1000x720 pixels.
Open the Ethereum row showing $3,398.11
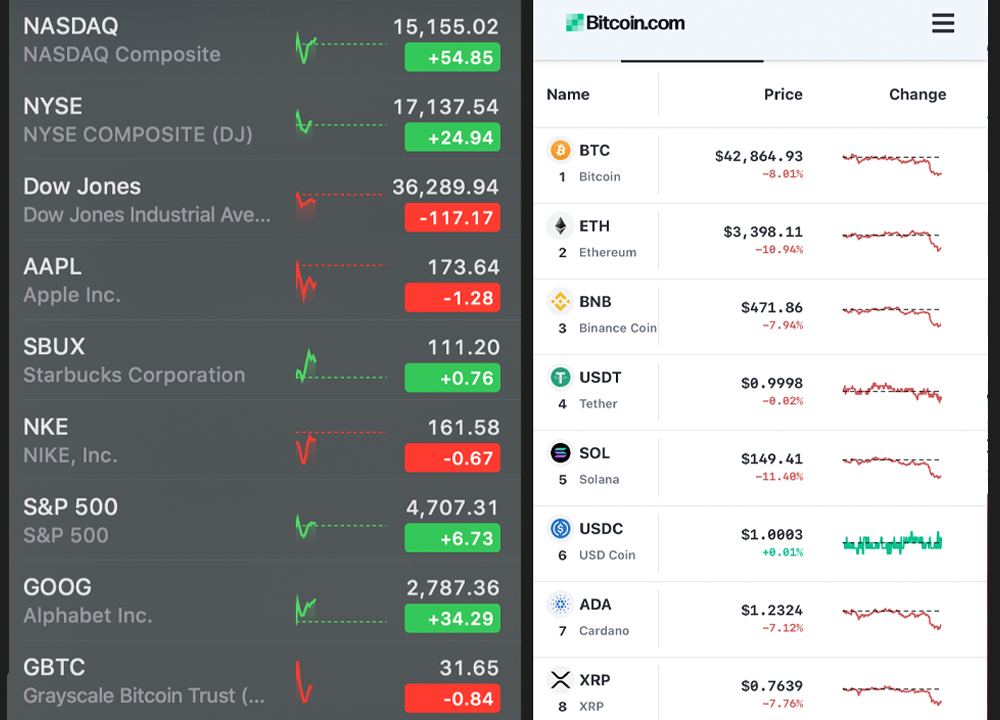760,236
